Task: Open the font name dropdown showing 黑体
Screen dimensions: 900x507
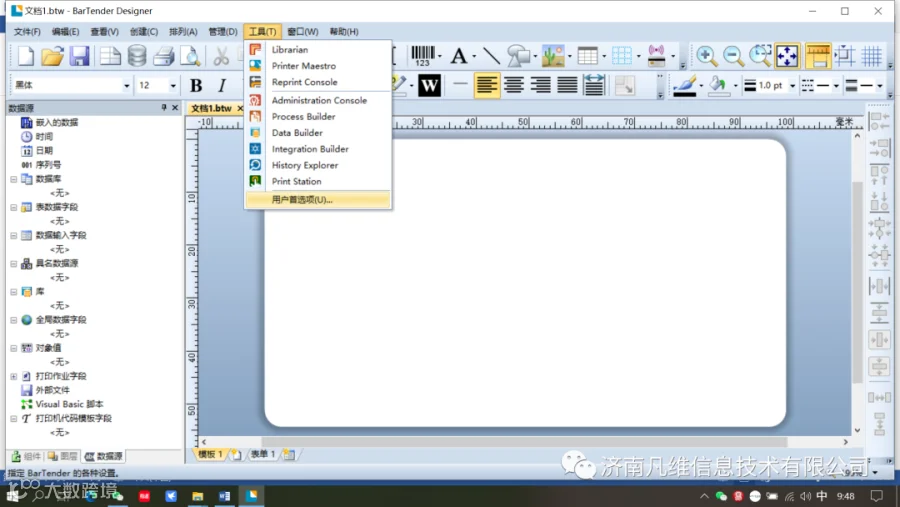Action: pos(71,86)
